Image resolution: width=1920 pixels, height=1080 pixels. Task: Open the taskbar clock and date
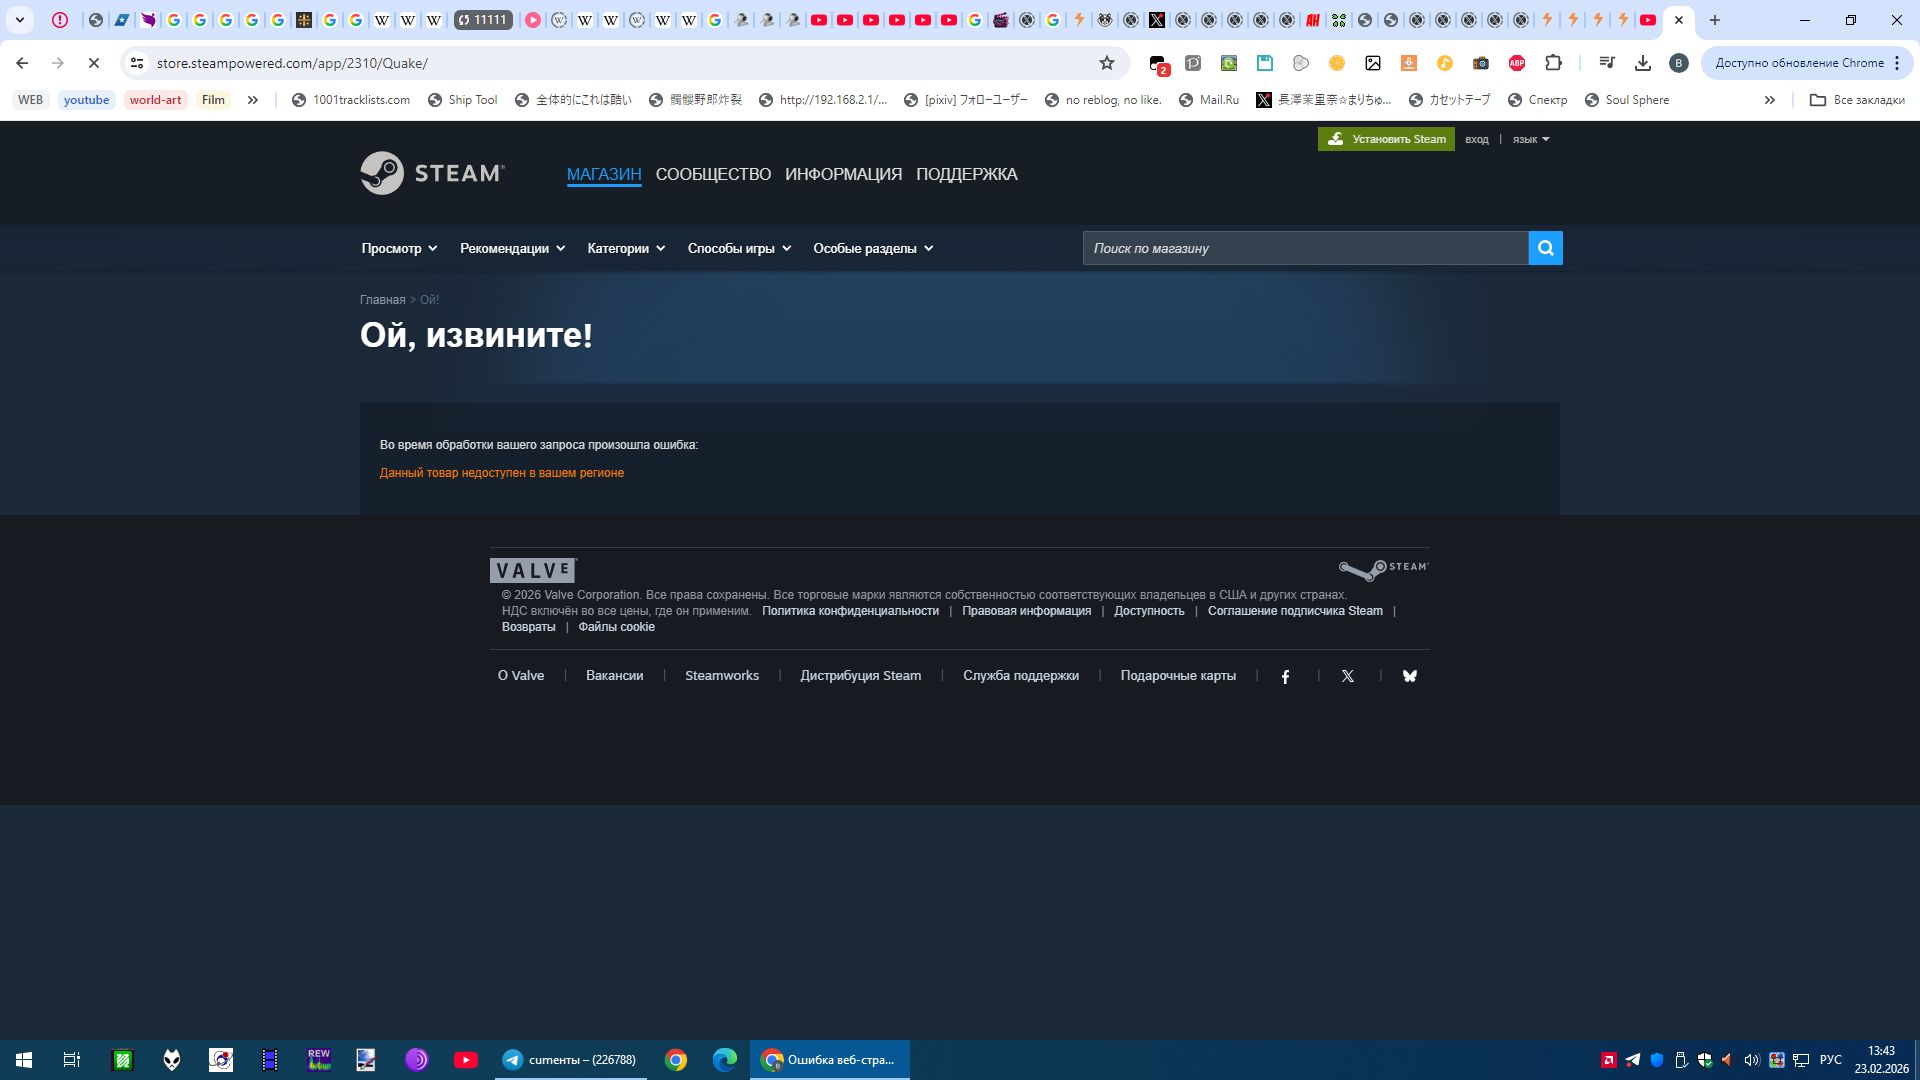click(x=1881, y=1060)
